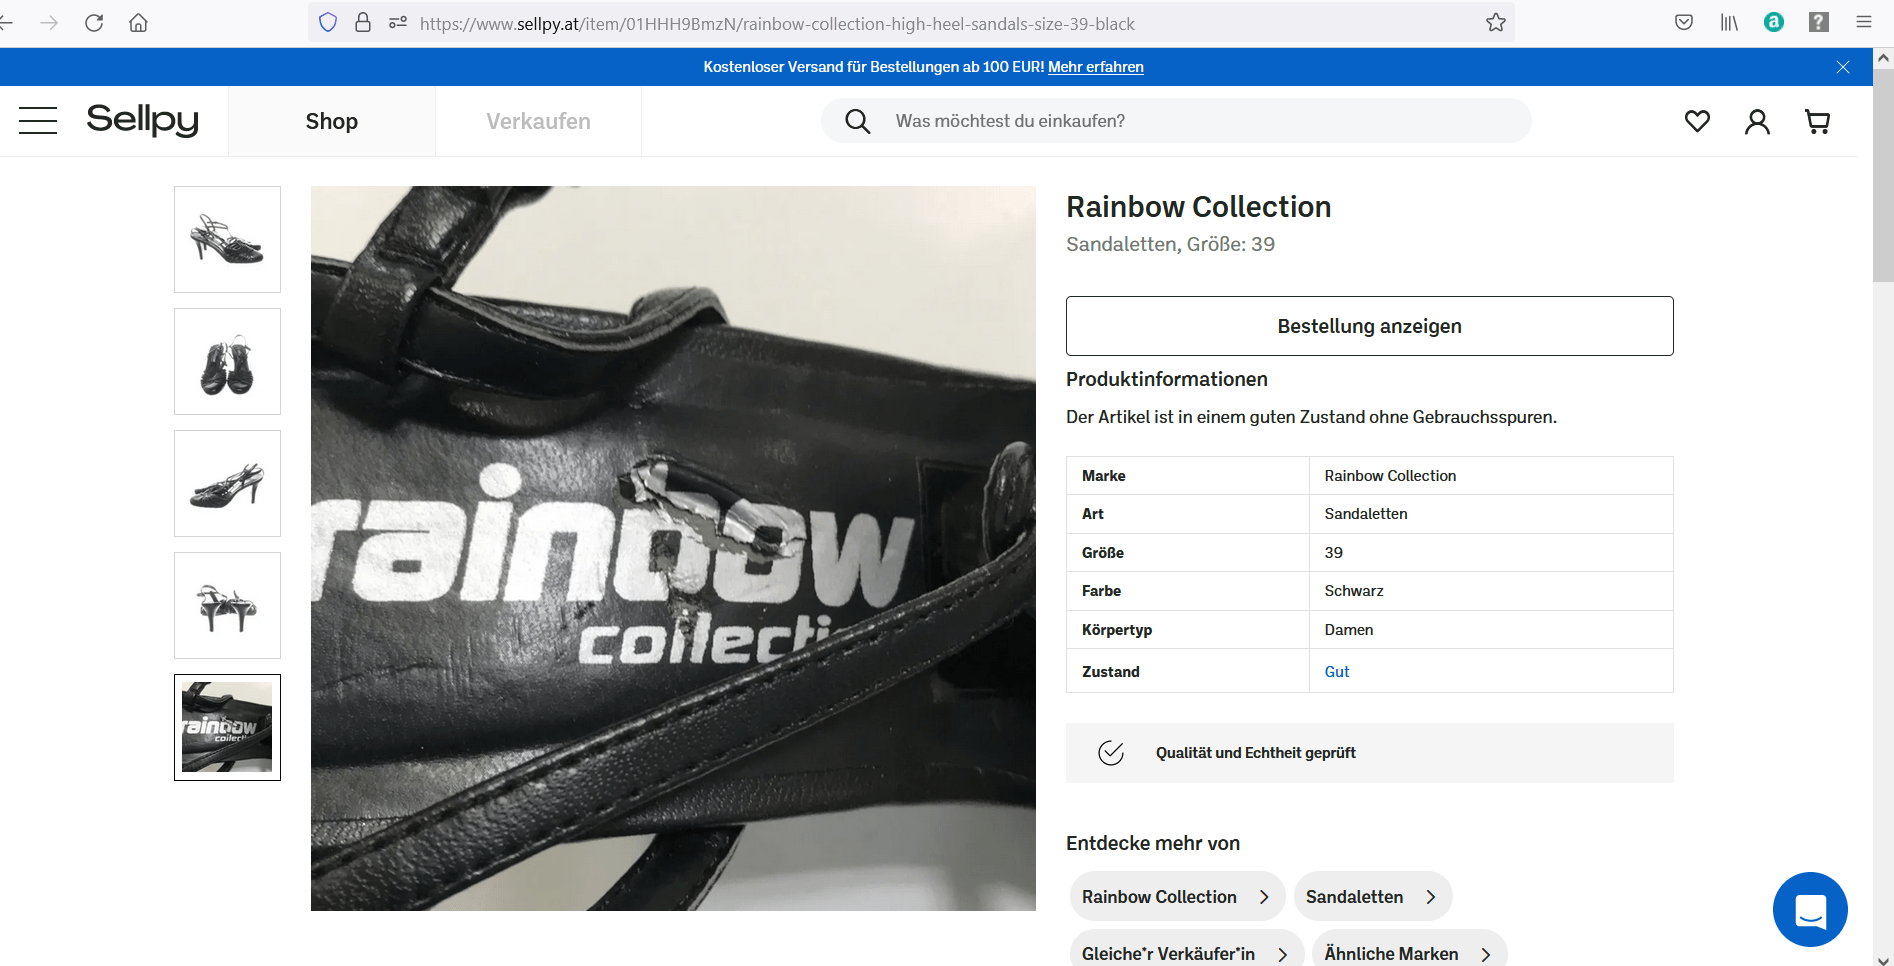Click the 'Bestellung anzeigen' button

tap(1369, 326)
